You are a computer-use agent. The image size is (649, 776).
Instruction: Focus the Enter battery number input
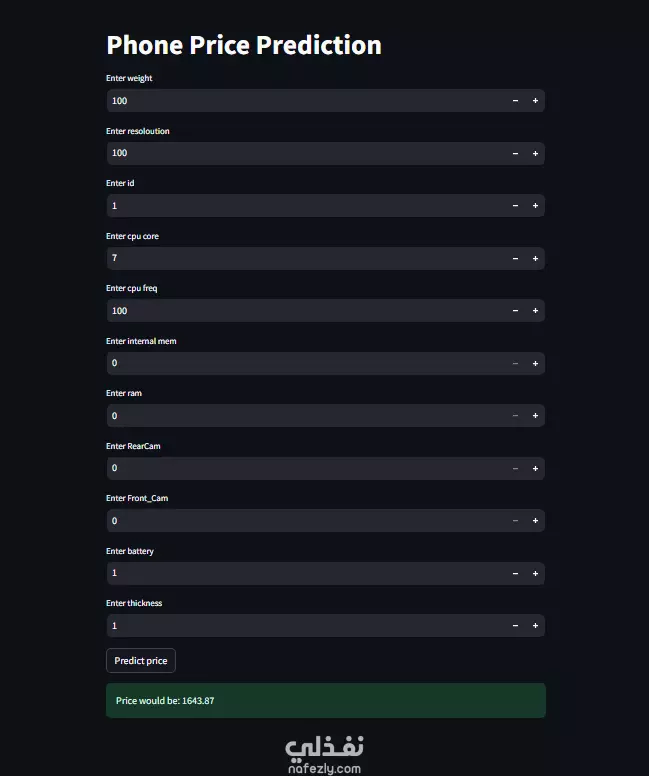click(x=306, y=573)
